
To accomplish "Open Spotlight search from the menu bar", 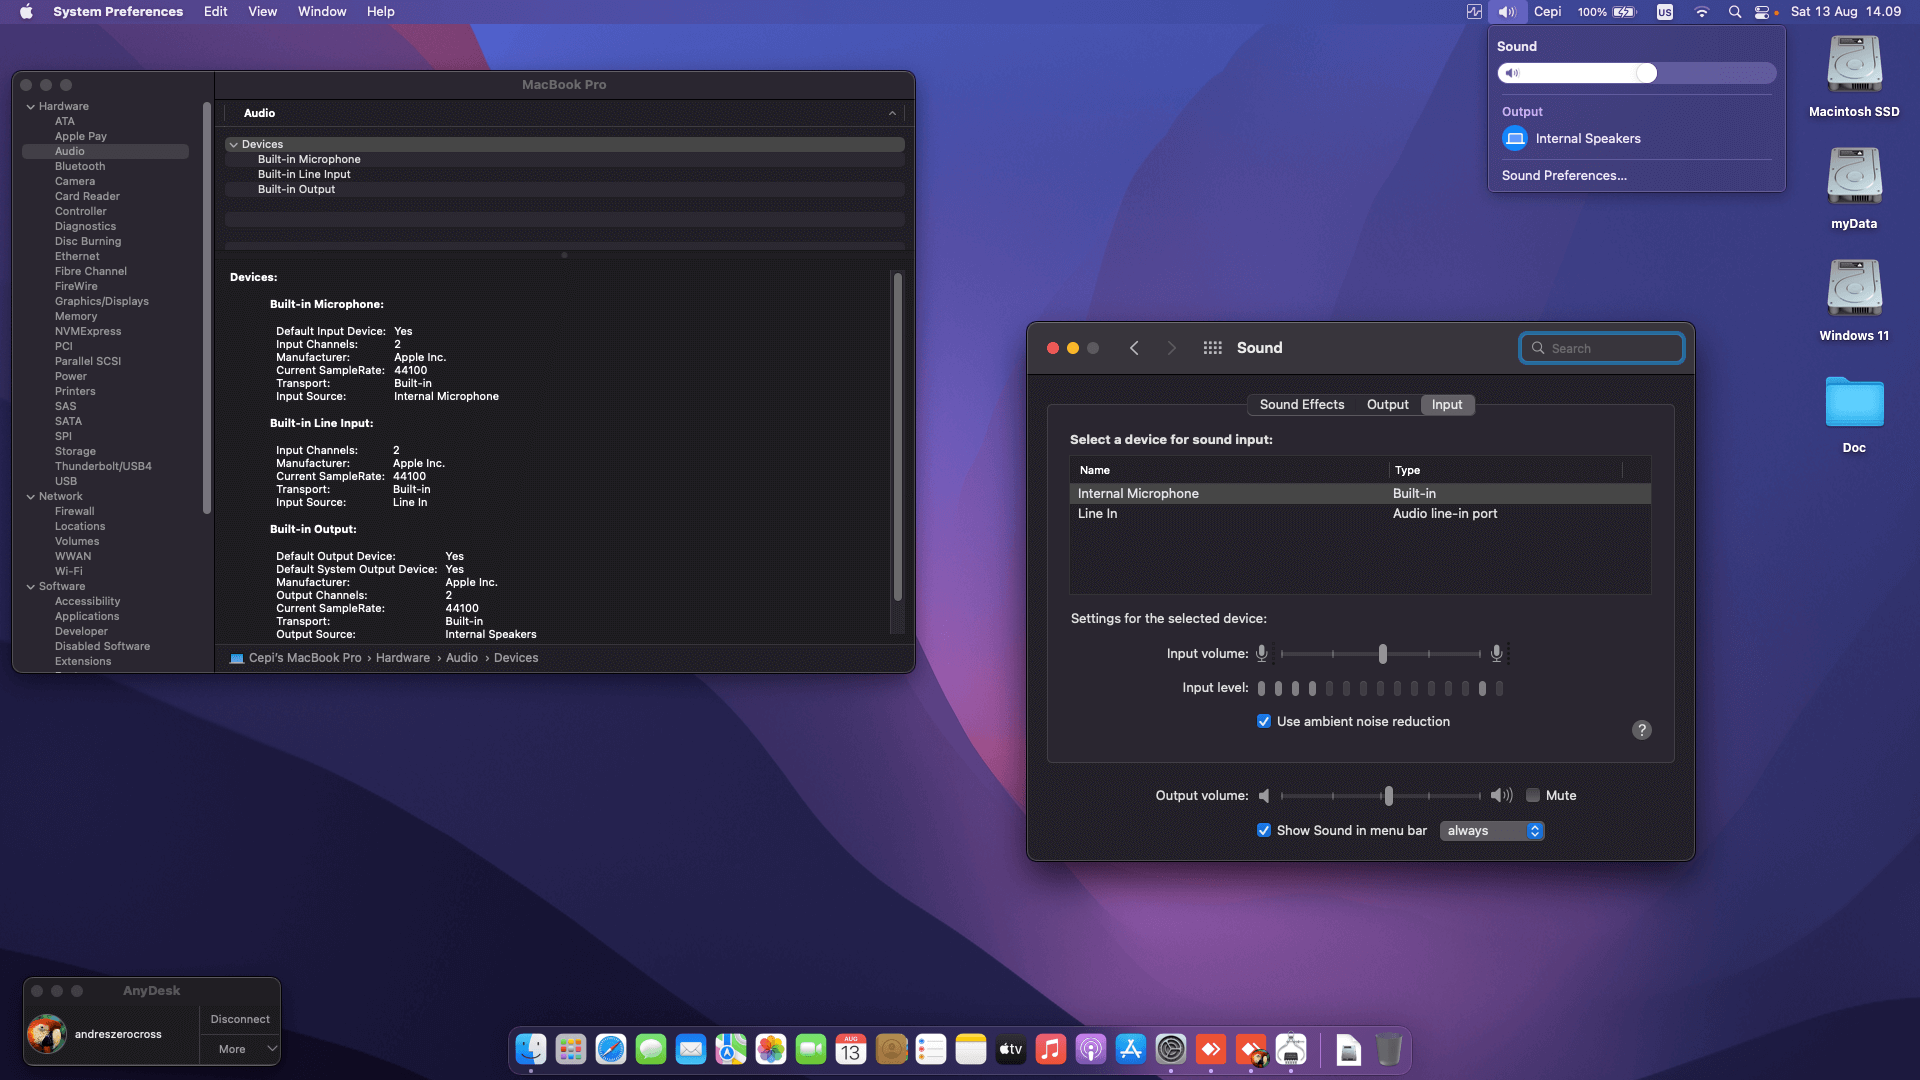I will coord(1735,11).
